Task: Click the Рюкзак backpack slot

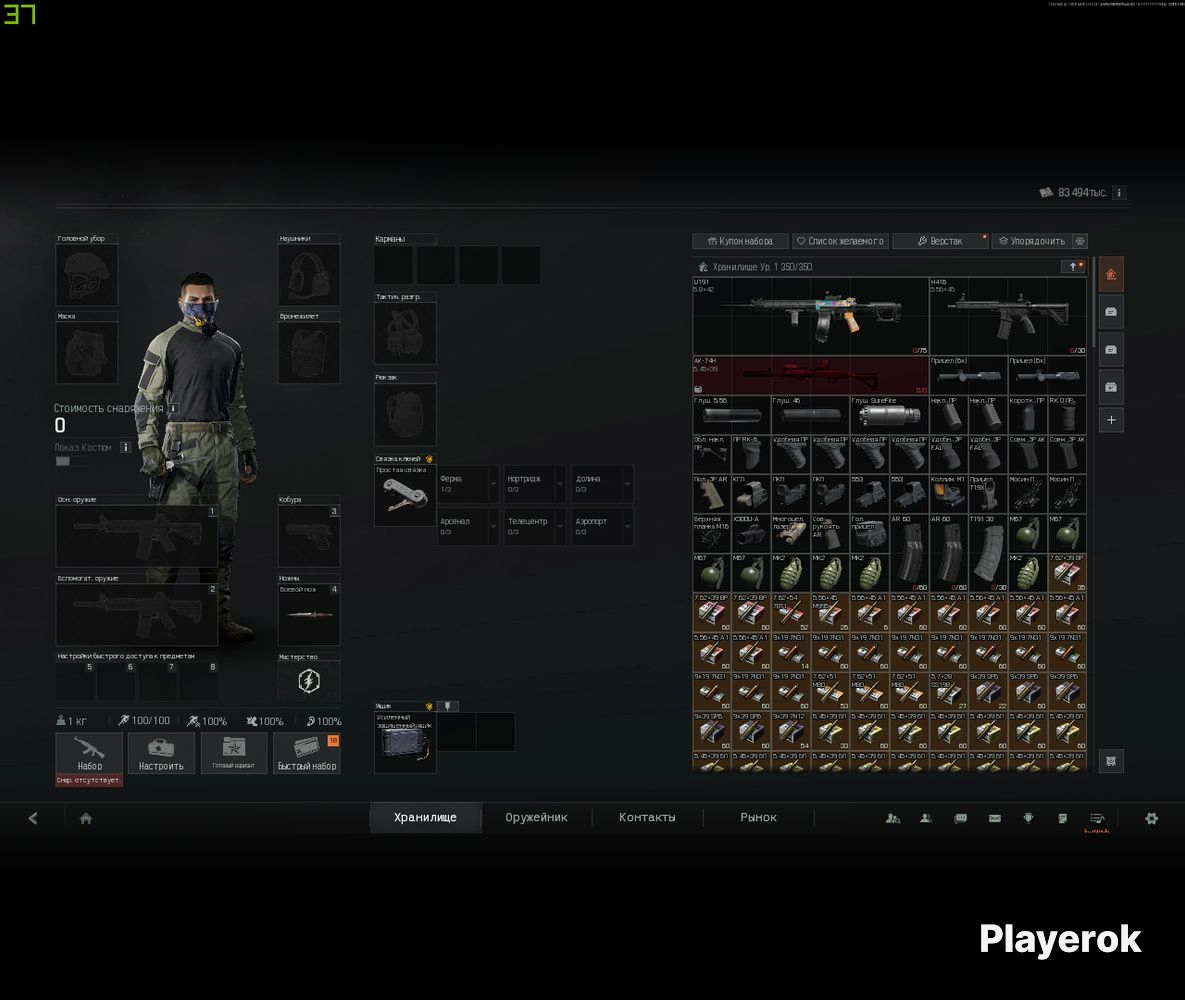Action: click(x=405, y=414)
